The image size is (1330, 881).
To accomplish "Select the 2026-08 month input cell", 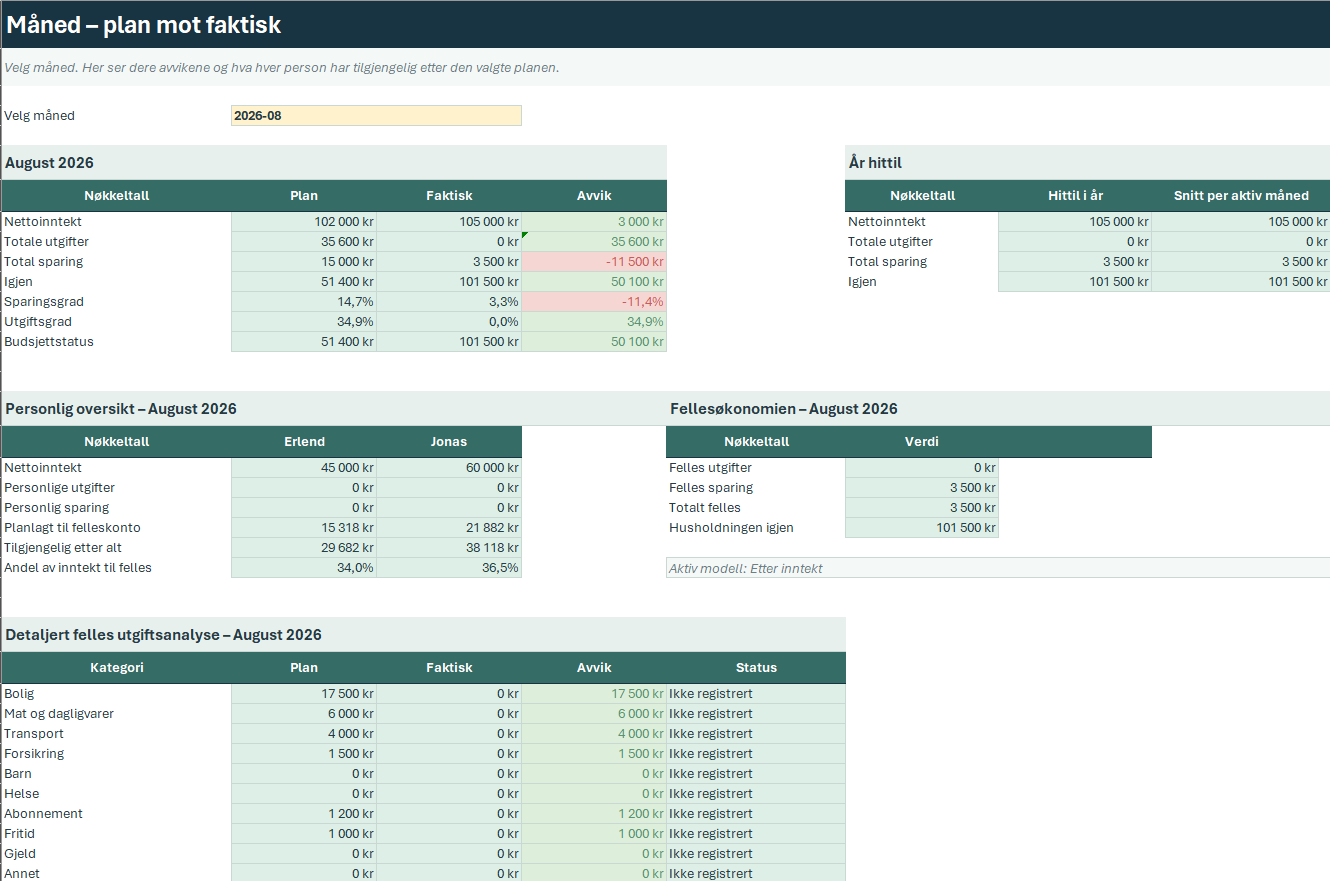I will (x=376, y=116).
